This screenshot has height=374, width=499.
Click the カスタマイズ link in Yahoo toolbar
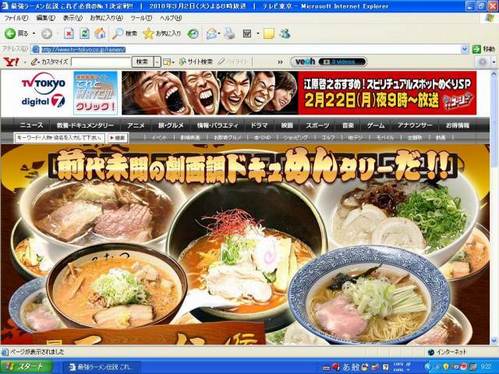pyautogui.click(x=54, y=62)
